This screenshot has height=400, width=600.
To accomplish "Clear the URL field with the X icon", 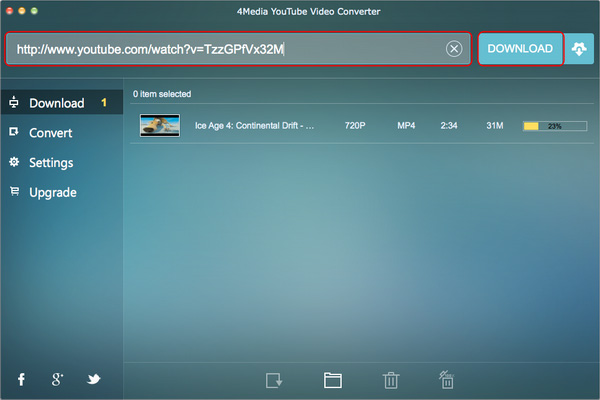I will click(454, 49).
